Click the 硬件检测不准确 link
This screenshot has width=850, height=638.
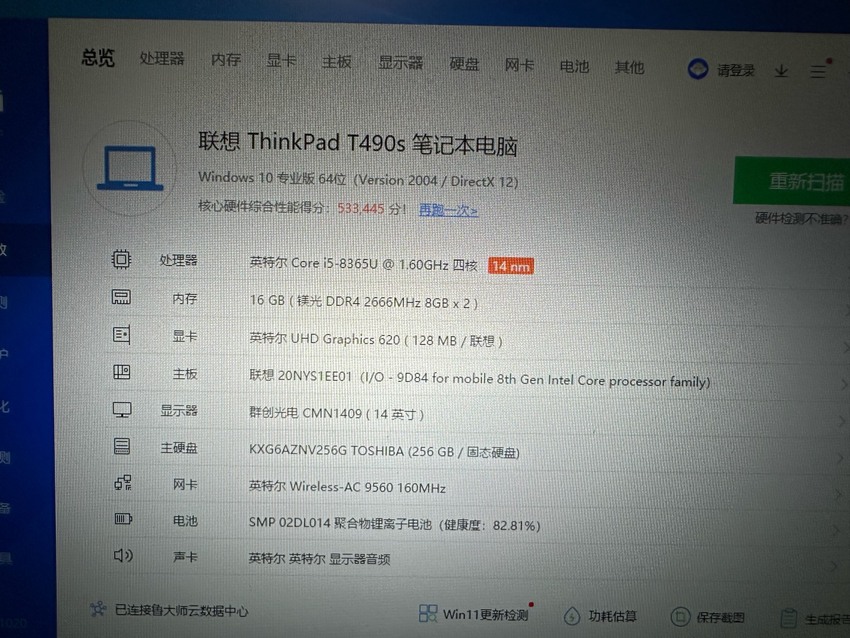click(x=802, y=218)
